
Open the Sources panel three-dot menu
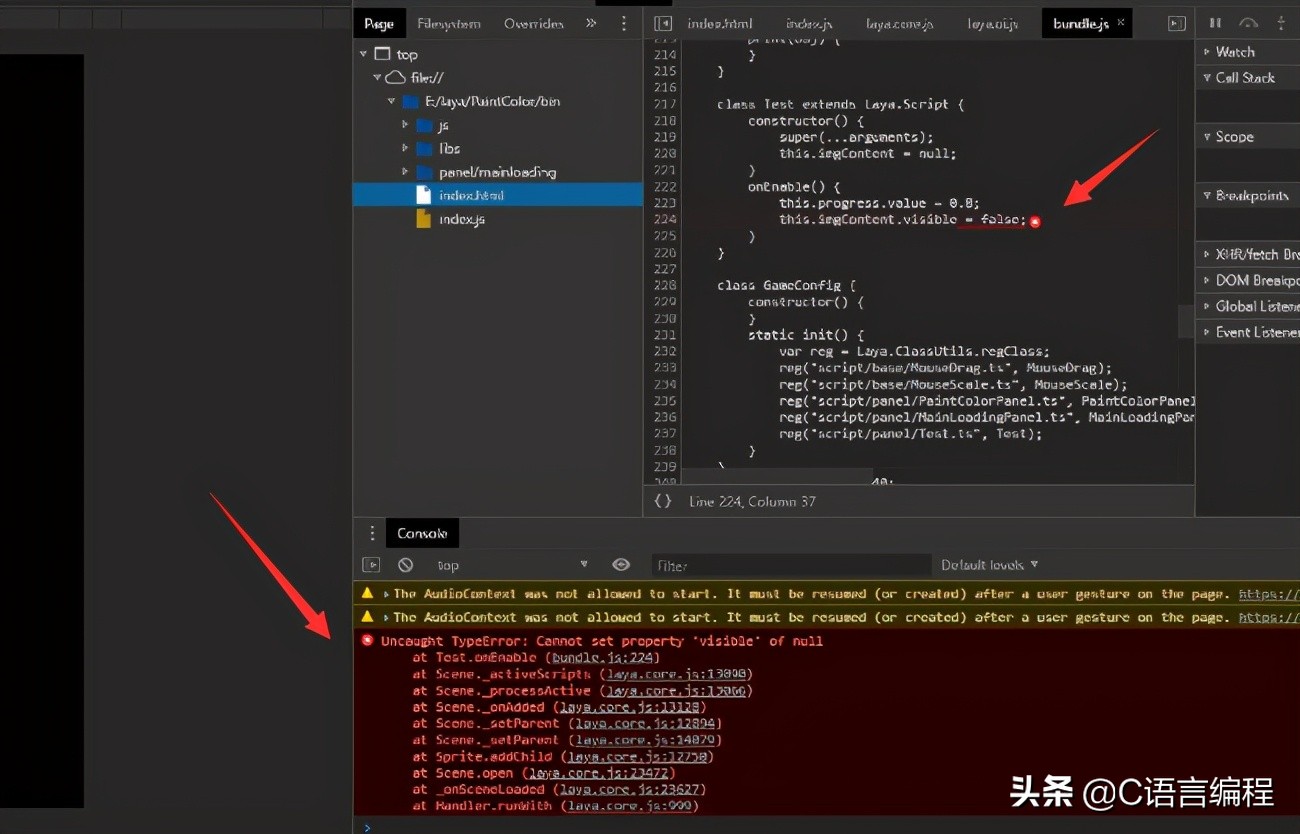[624, 22]
